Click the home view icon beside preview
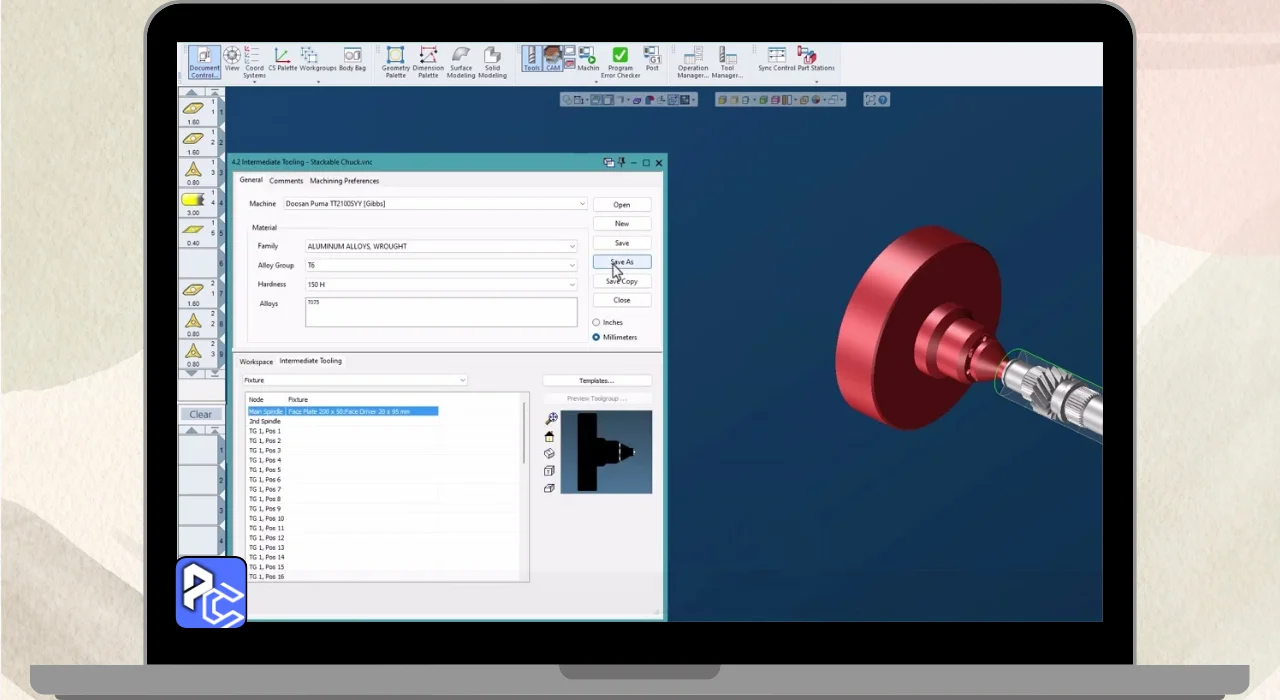This screenshot has height=700, width=1280. 549,436
